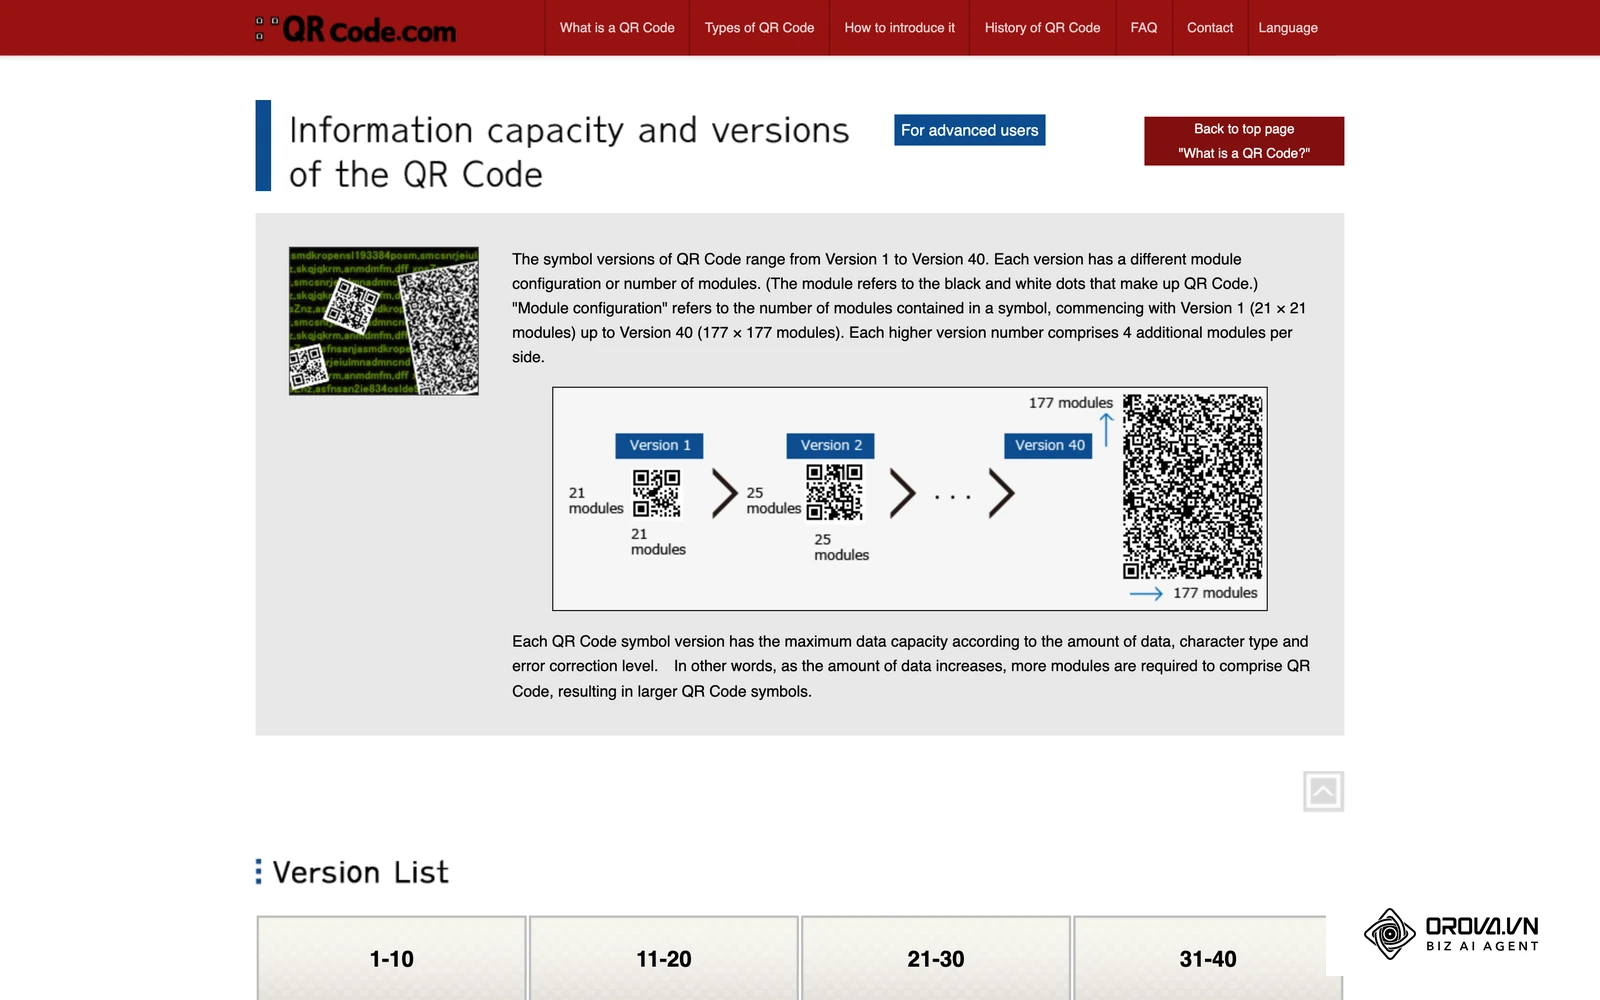
Task: Click the Version 40 label in diagram
Action: 1049,445
